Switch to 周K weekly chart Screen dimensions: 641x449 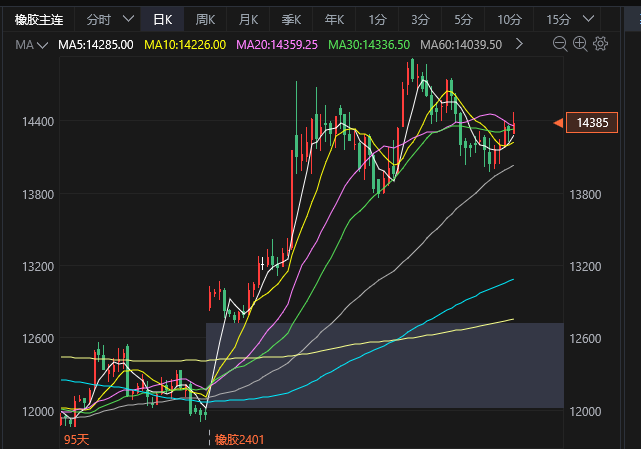click(205, 19)
